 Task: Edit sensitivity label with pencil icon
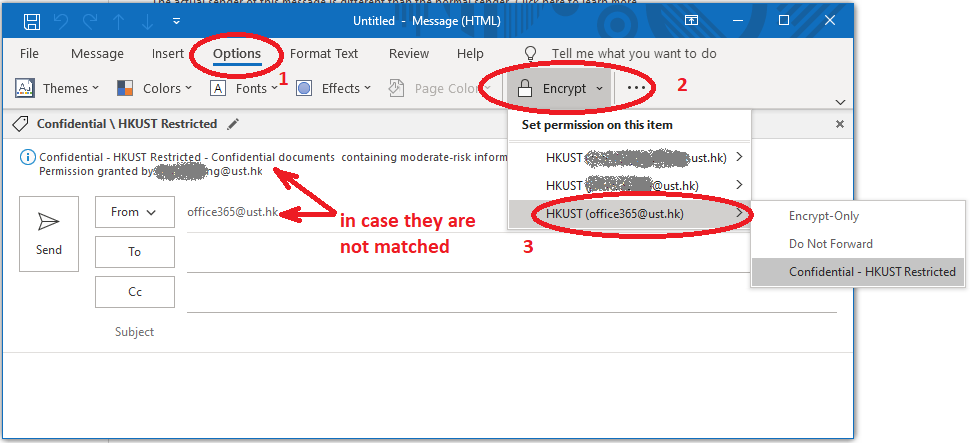[x=233, y=124]
